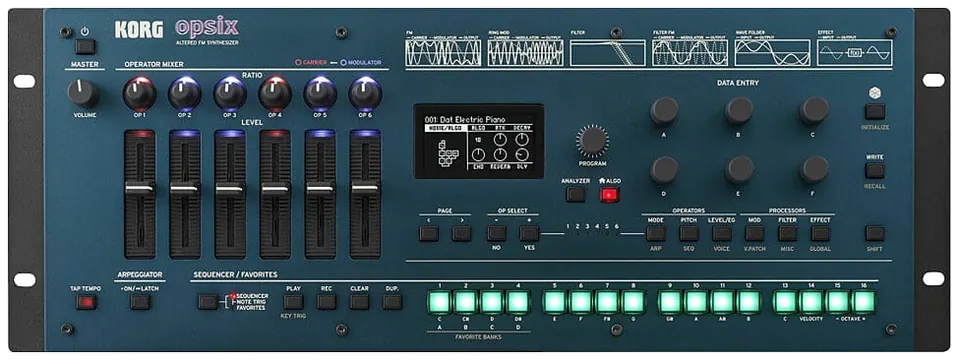Toggle step button 8 (G)

[633, 302]
